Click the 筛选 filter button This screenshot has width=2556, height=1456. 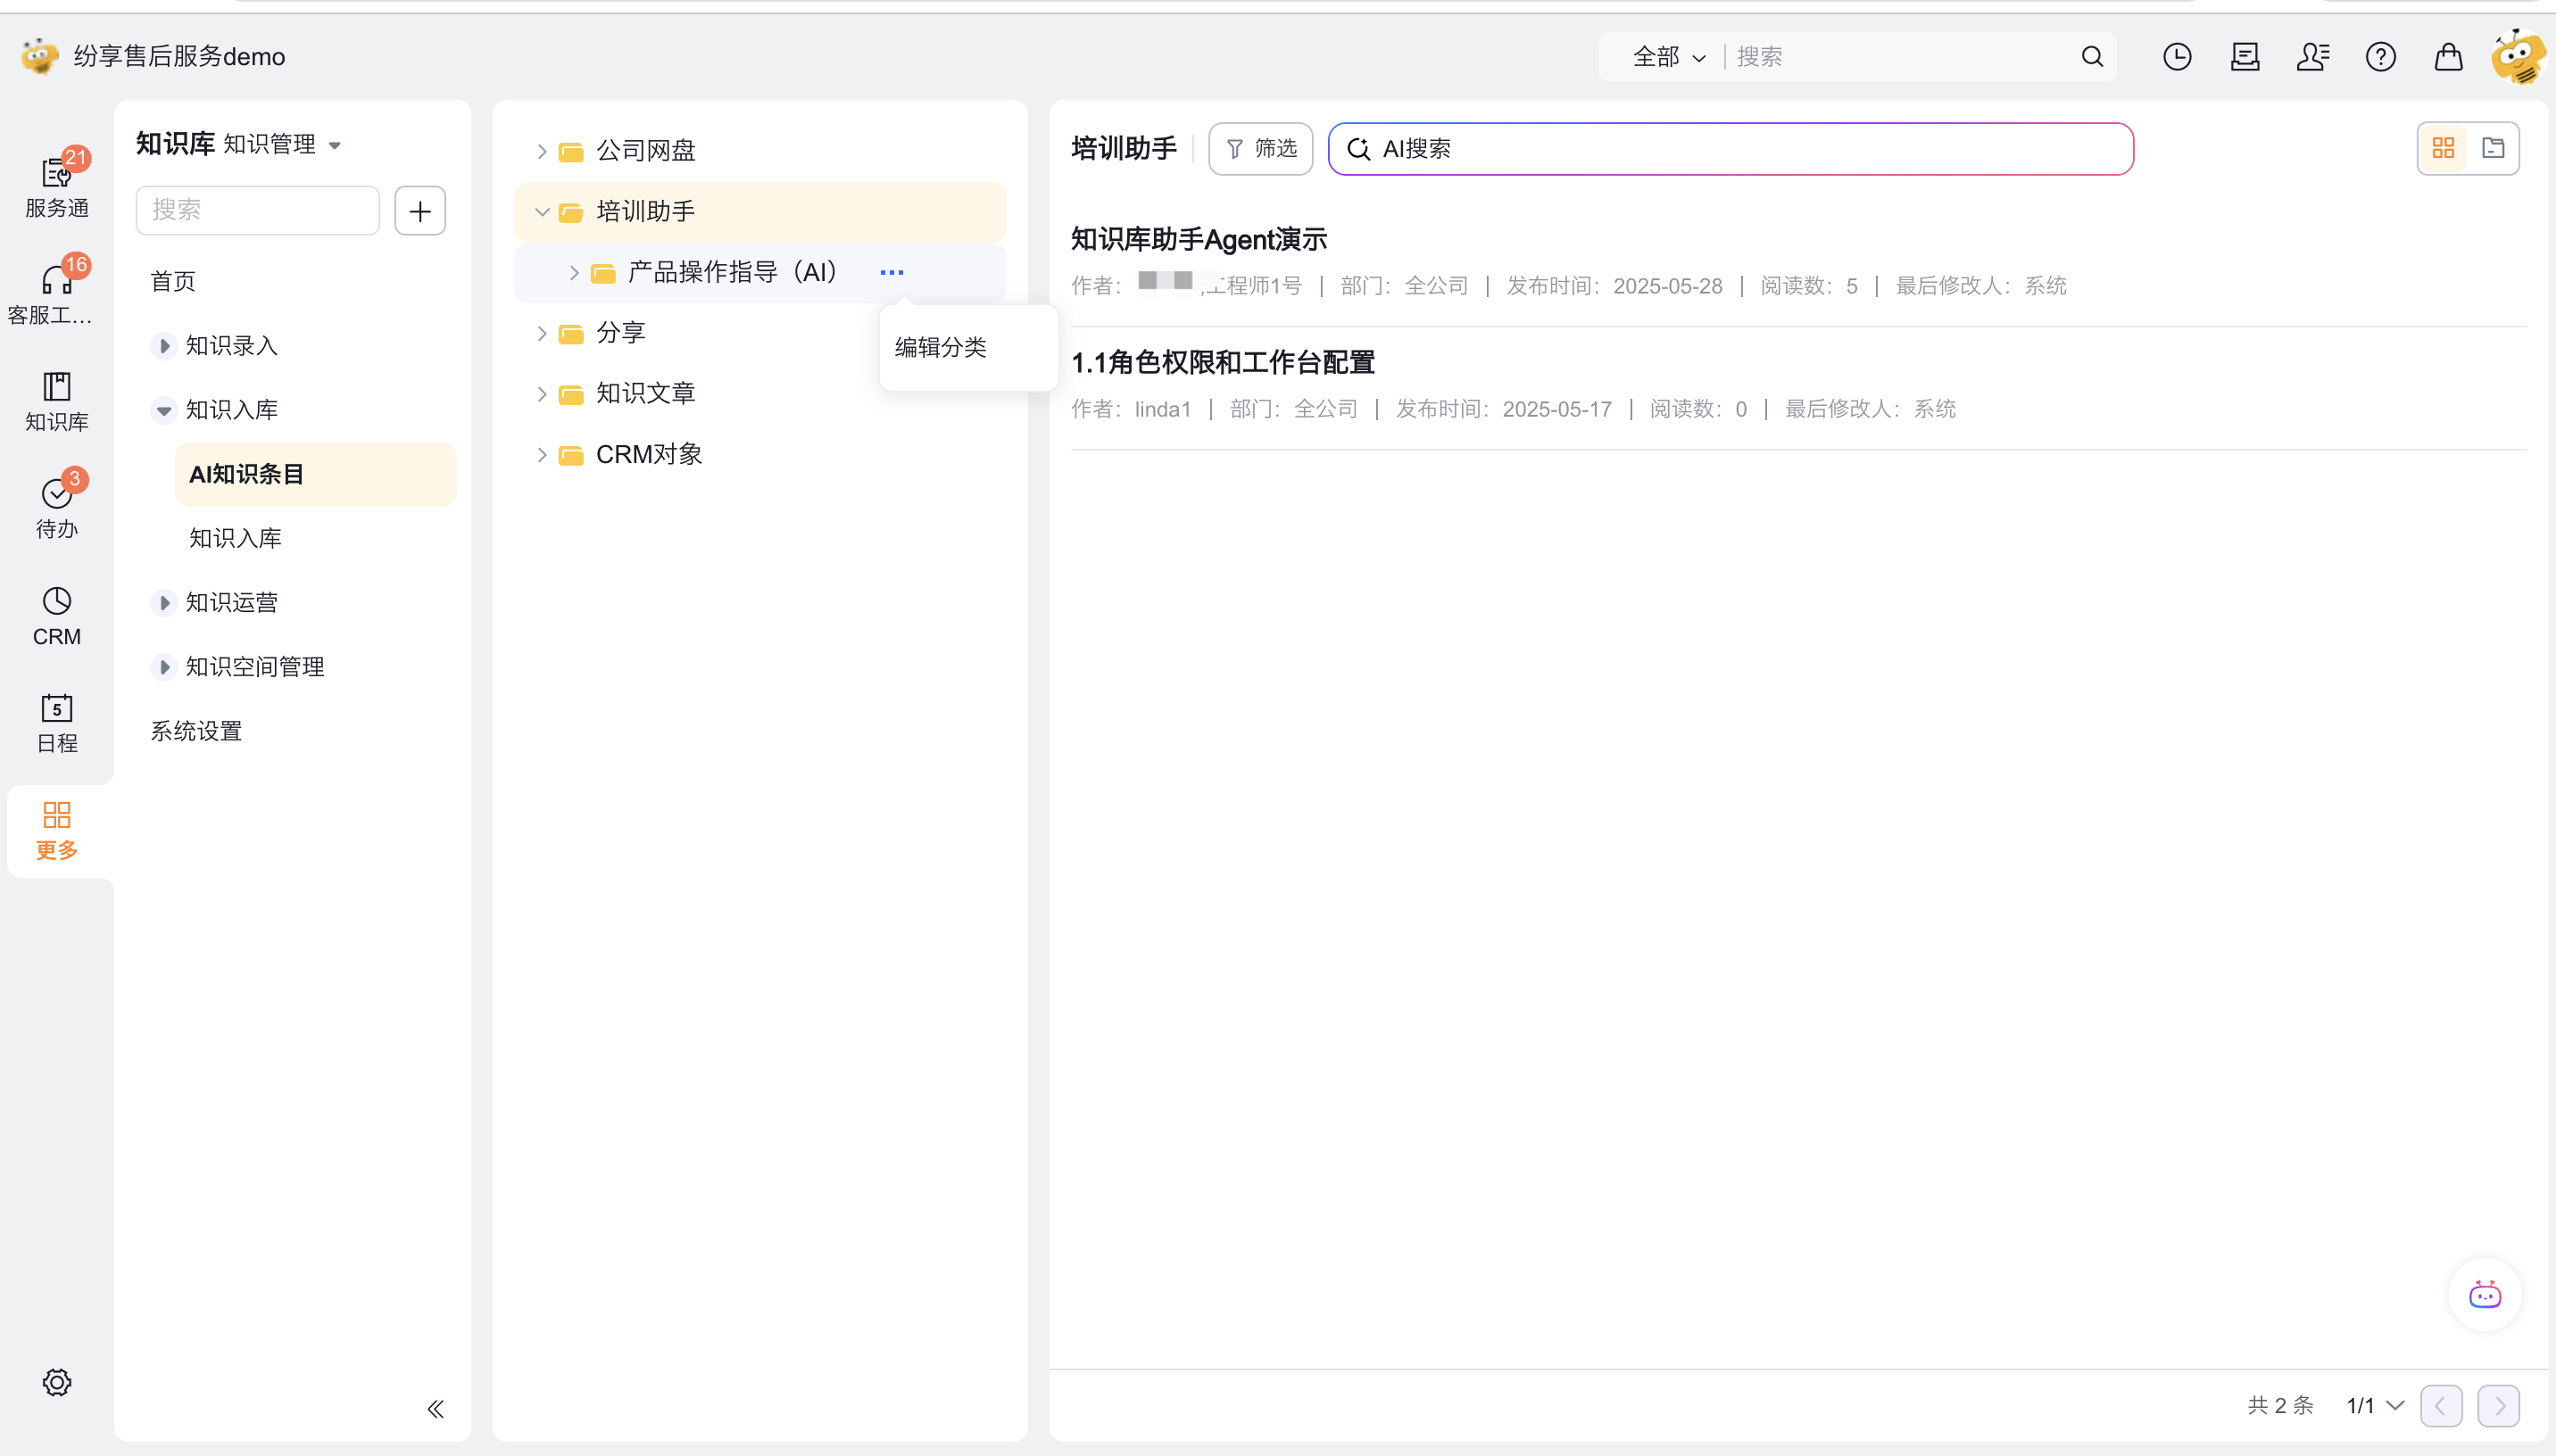pyautogui.click(x=1260, y=149)
